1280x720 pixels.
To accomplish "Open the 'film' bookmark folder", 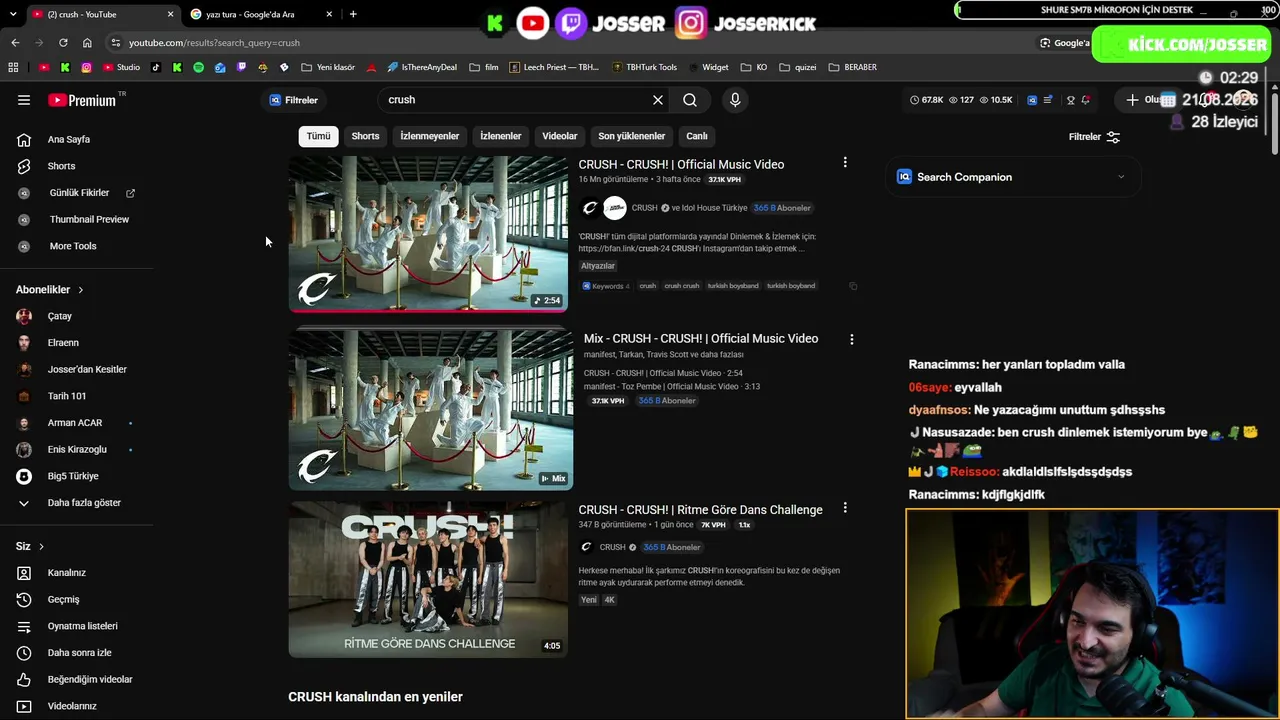I will coord(484,67).
